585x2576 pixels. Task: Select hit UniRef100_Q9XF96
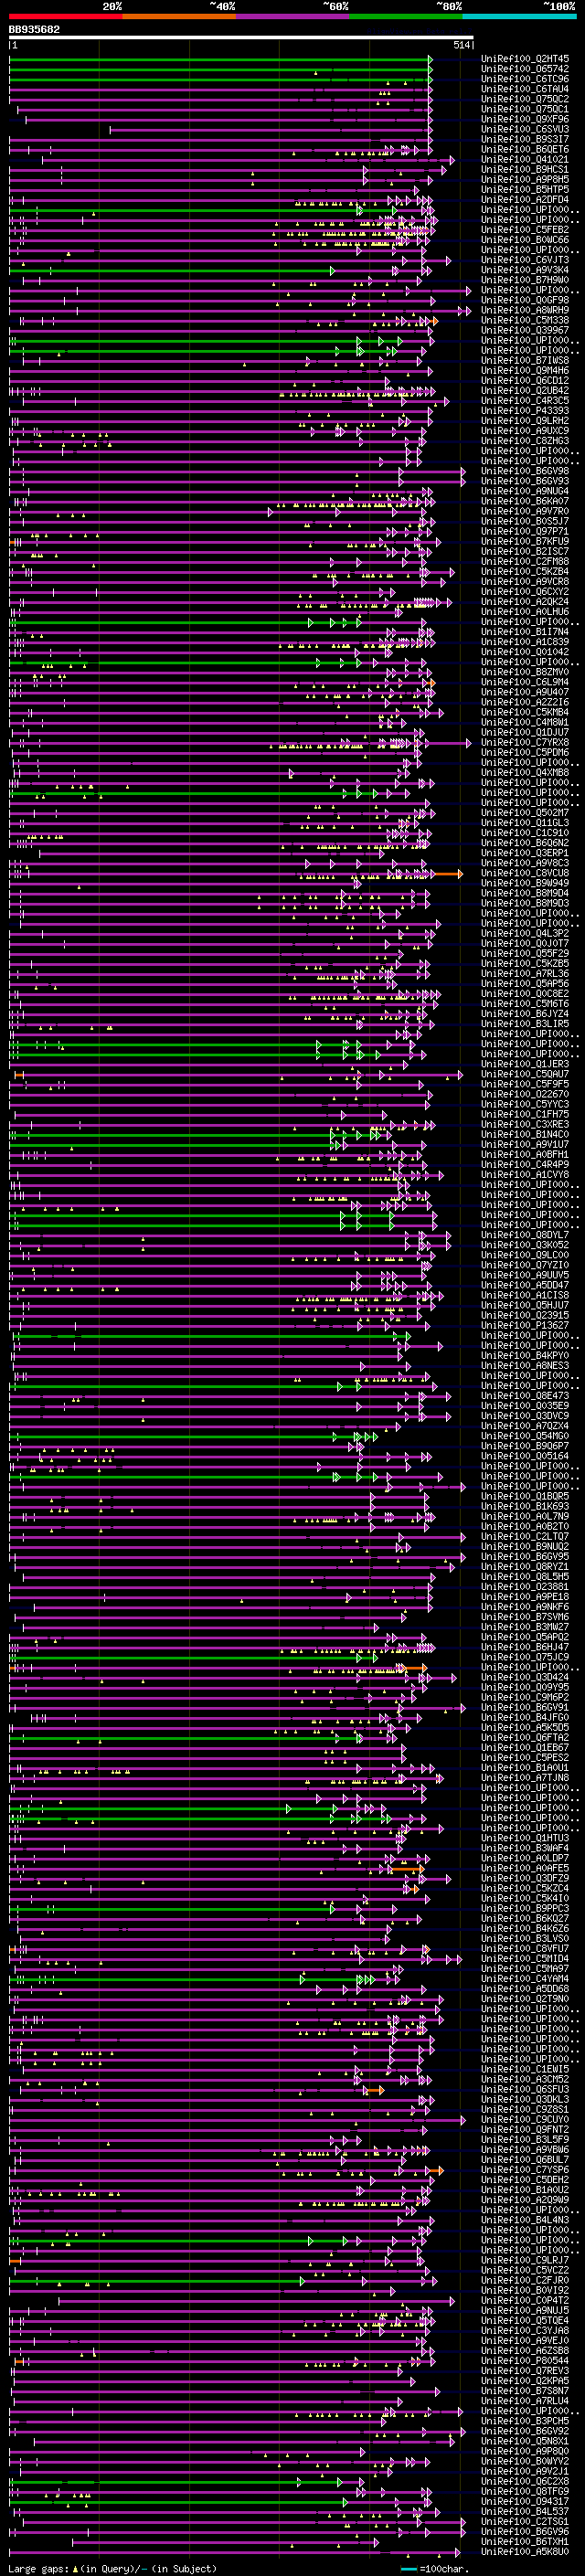click(x=525, y=119)
